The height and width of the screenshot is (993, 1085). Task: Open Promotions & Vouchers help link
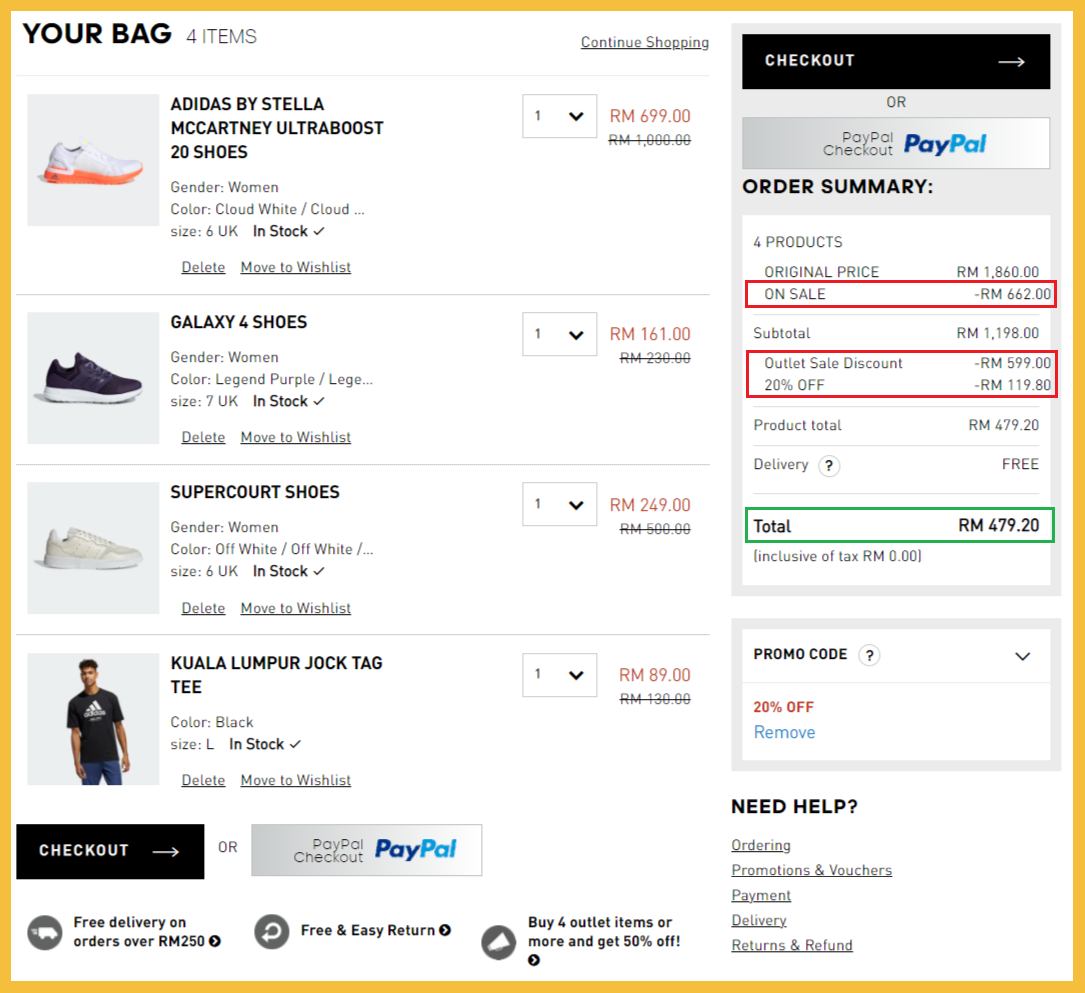pos(811,870)
